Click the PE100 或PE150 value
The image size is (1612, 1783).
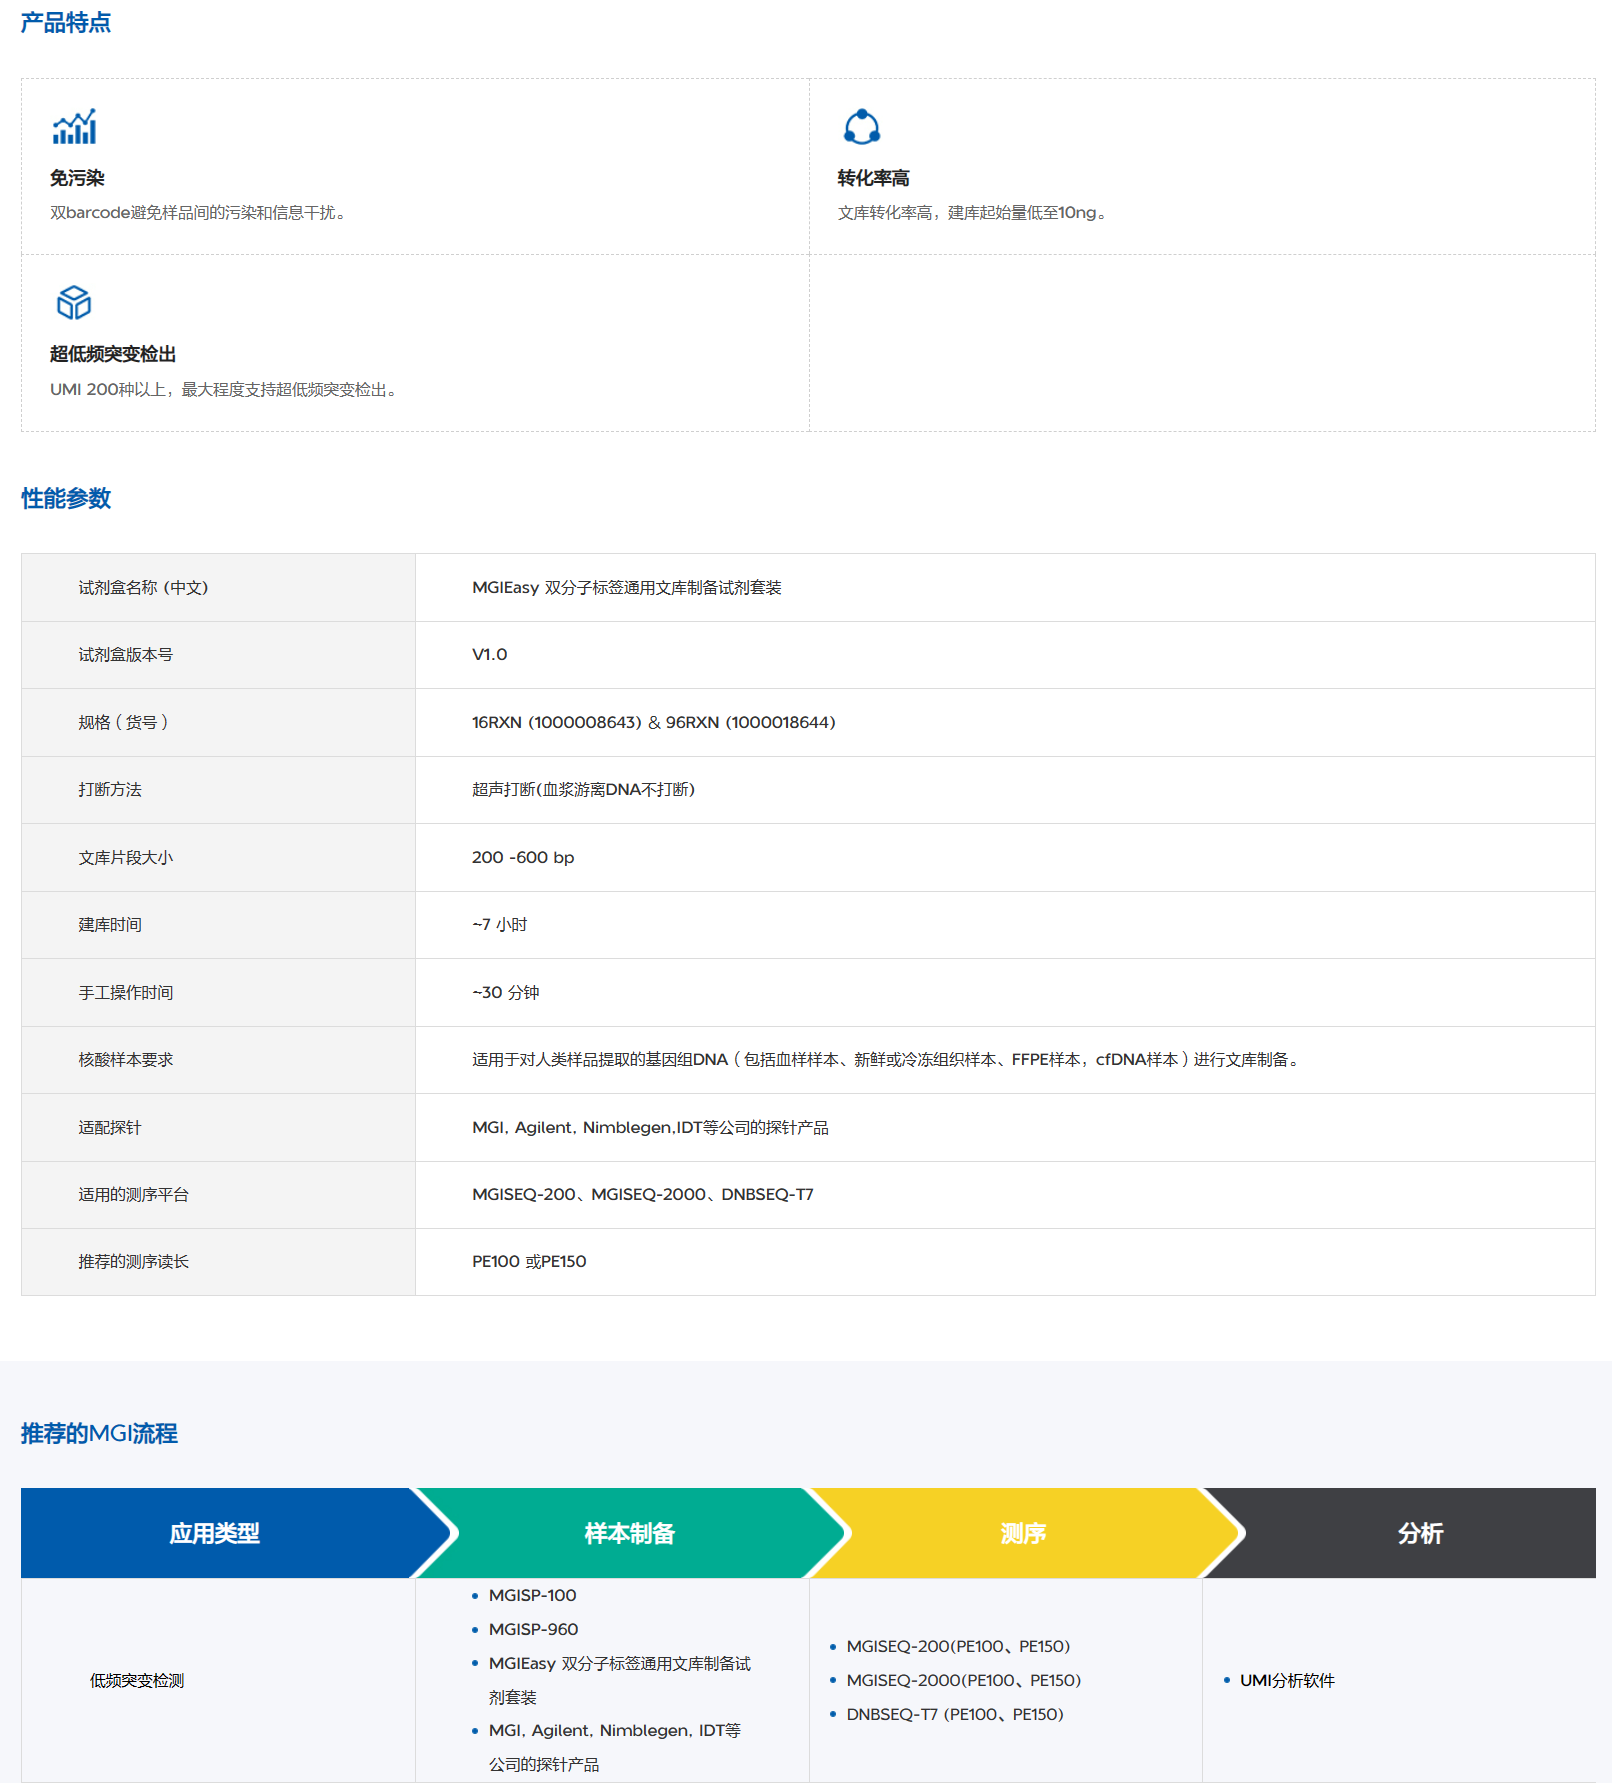pyautogui.click(x=529, y=1261)
